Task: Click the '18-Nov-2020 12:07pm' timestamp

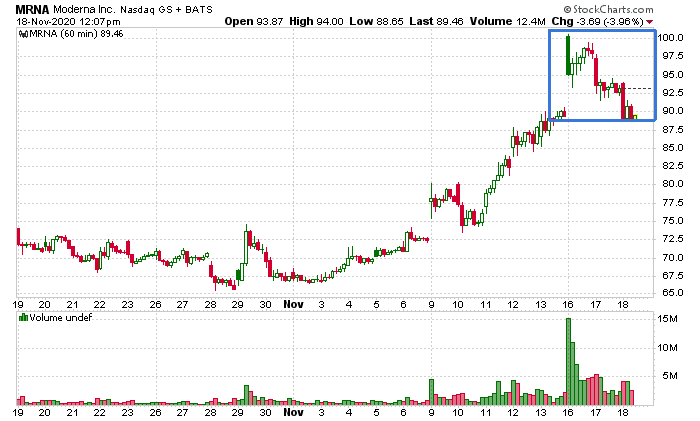Action: coord(68,21)
